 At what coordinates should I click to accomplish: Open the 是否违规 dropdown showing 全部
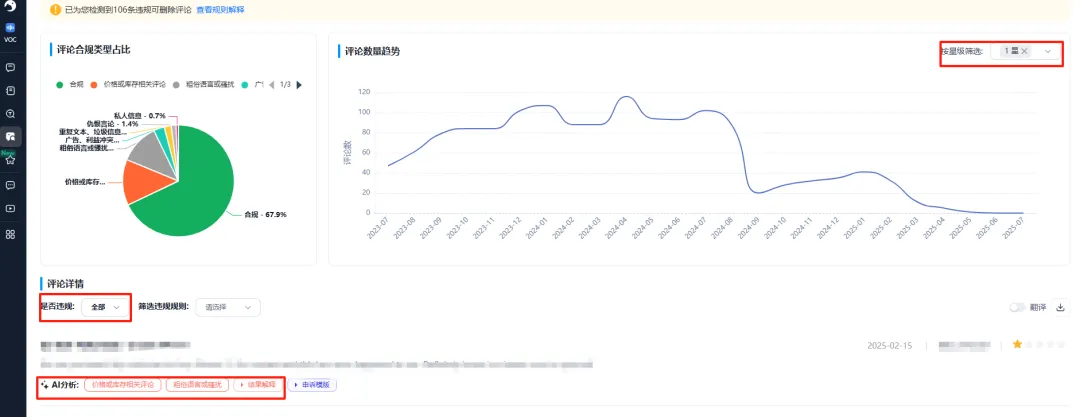coord(105,307)
